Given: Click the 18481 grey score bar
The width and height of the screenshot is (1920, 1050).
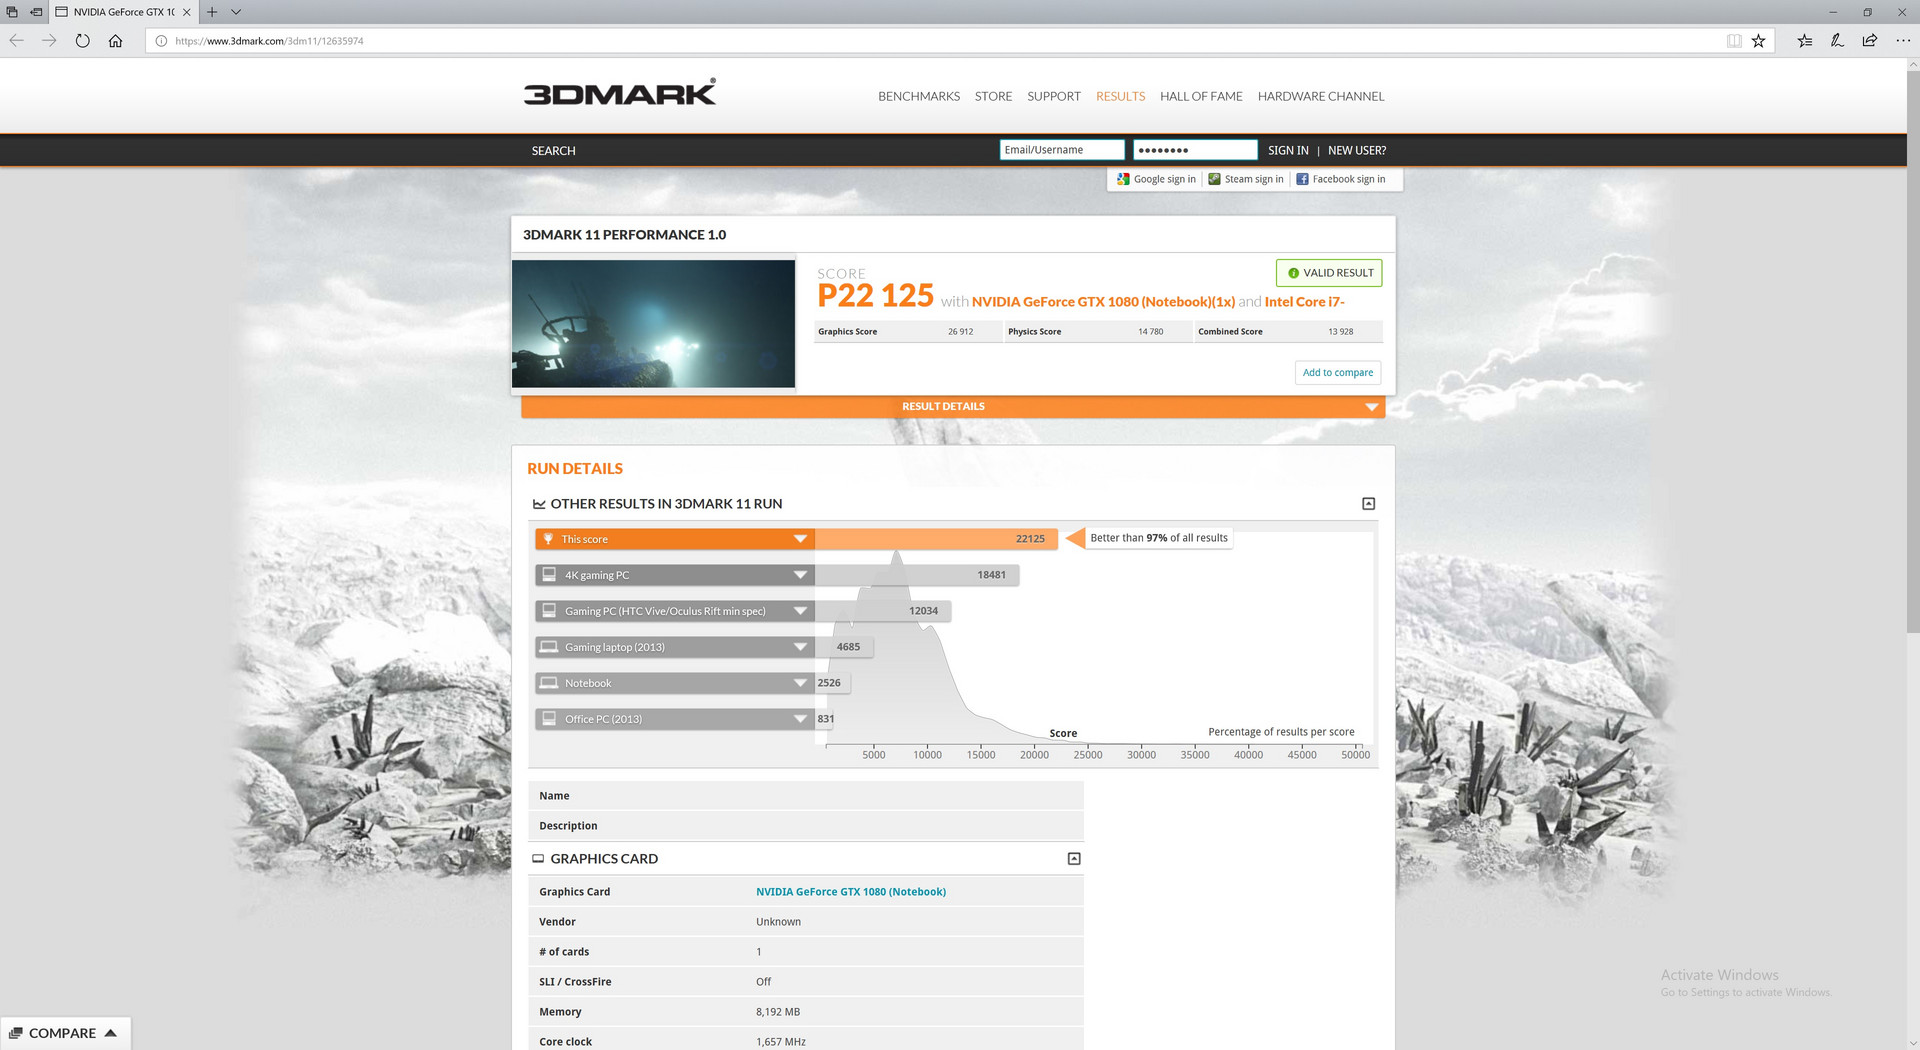Looking at the screenshot, I should tap(917, 575).
